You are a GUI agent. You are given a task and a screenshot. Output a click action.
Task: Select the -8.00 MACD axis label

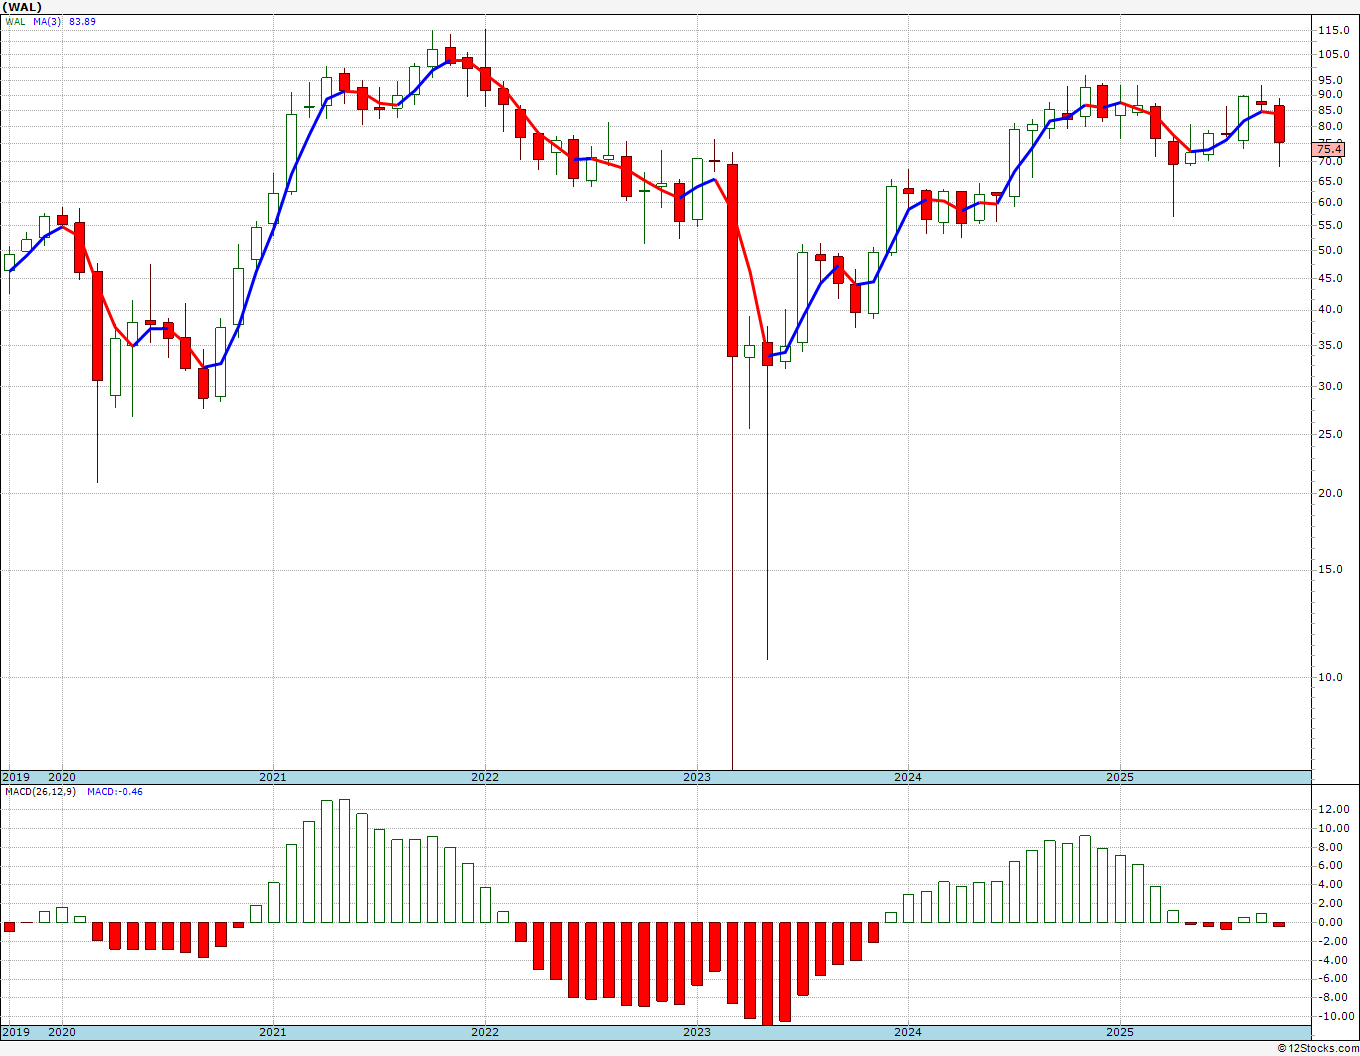(1332, 998)
